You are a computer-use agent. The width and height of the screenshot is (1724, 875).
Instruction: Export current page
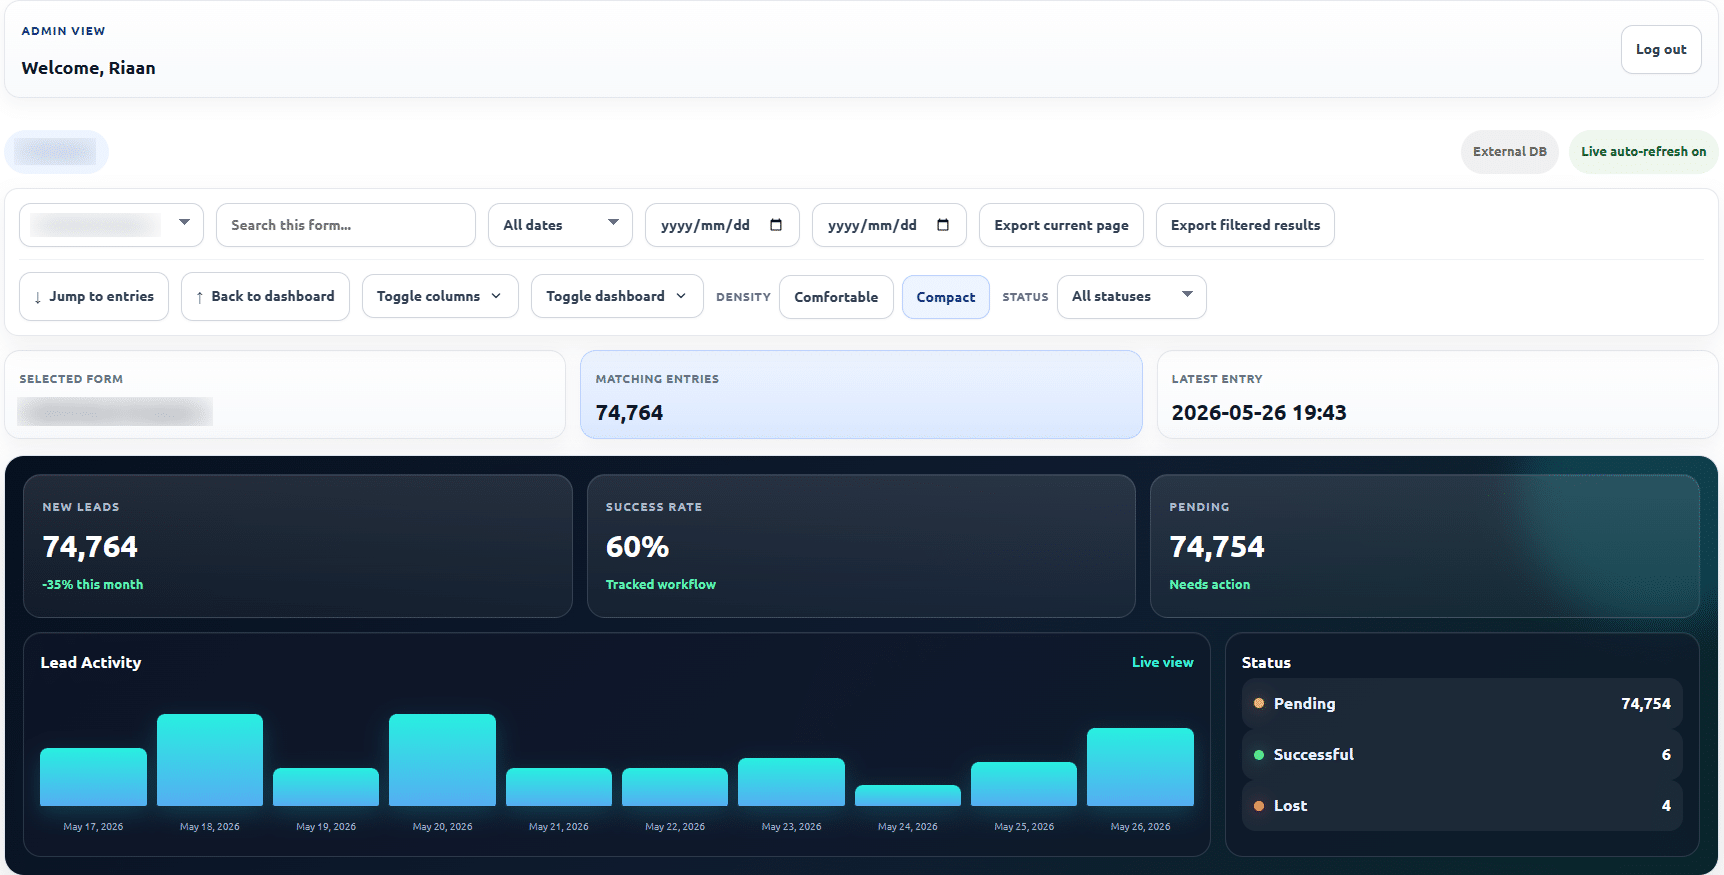(1061, 225)
